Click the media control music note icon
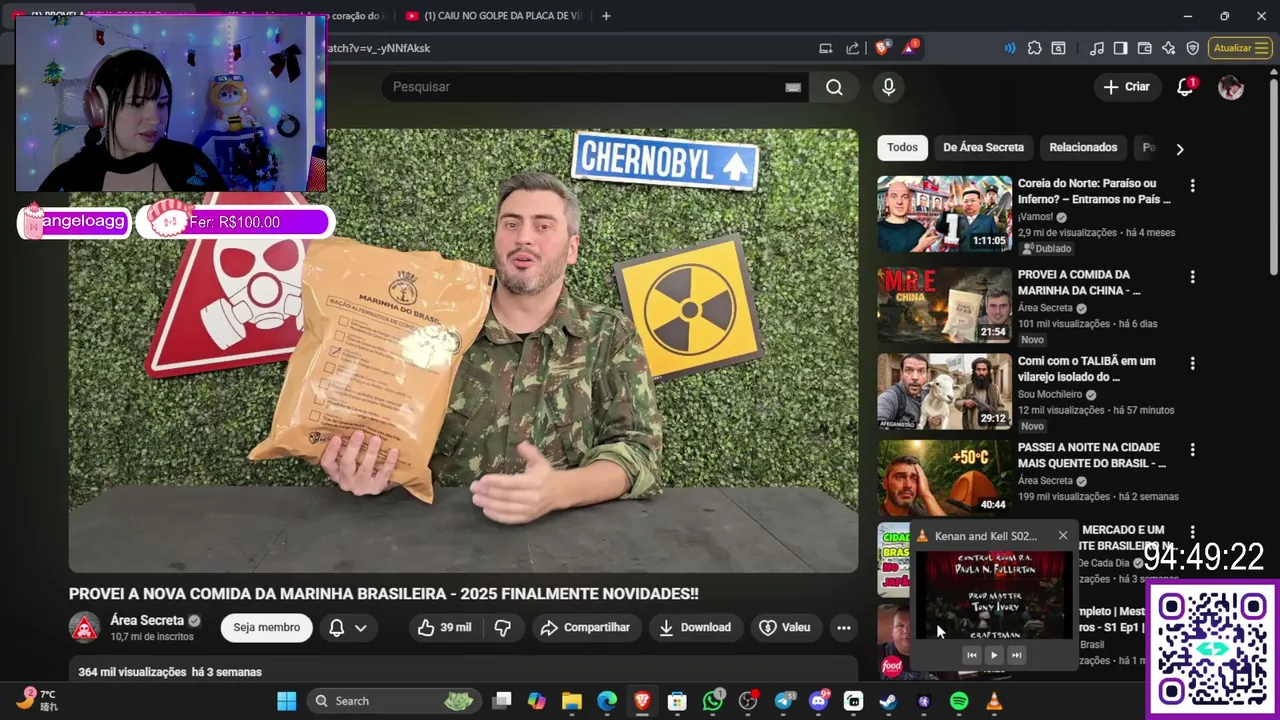This screenshot has width=1280, height=720. 1097,48
